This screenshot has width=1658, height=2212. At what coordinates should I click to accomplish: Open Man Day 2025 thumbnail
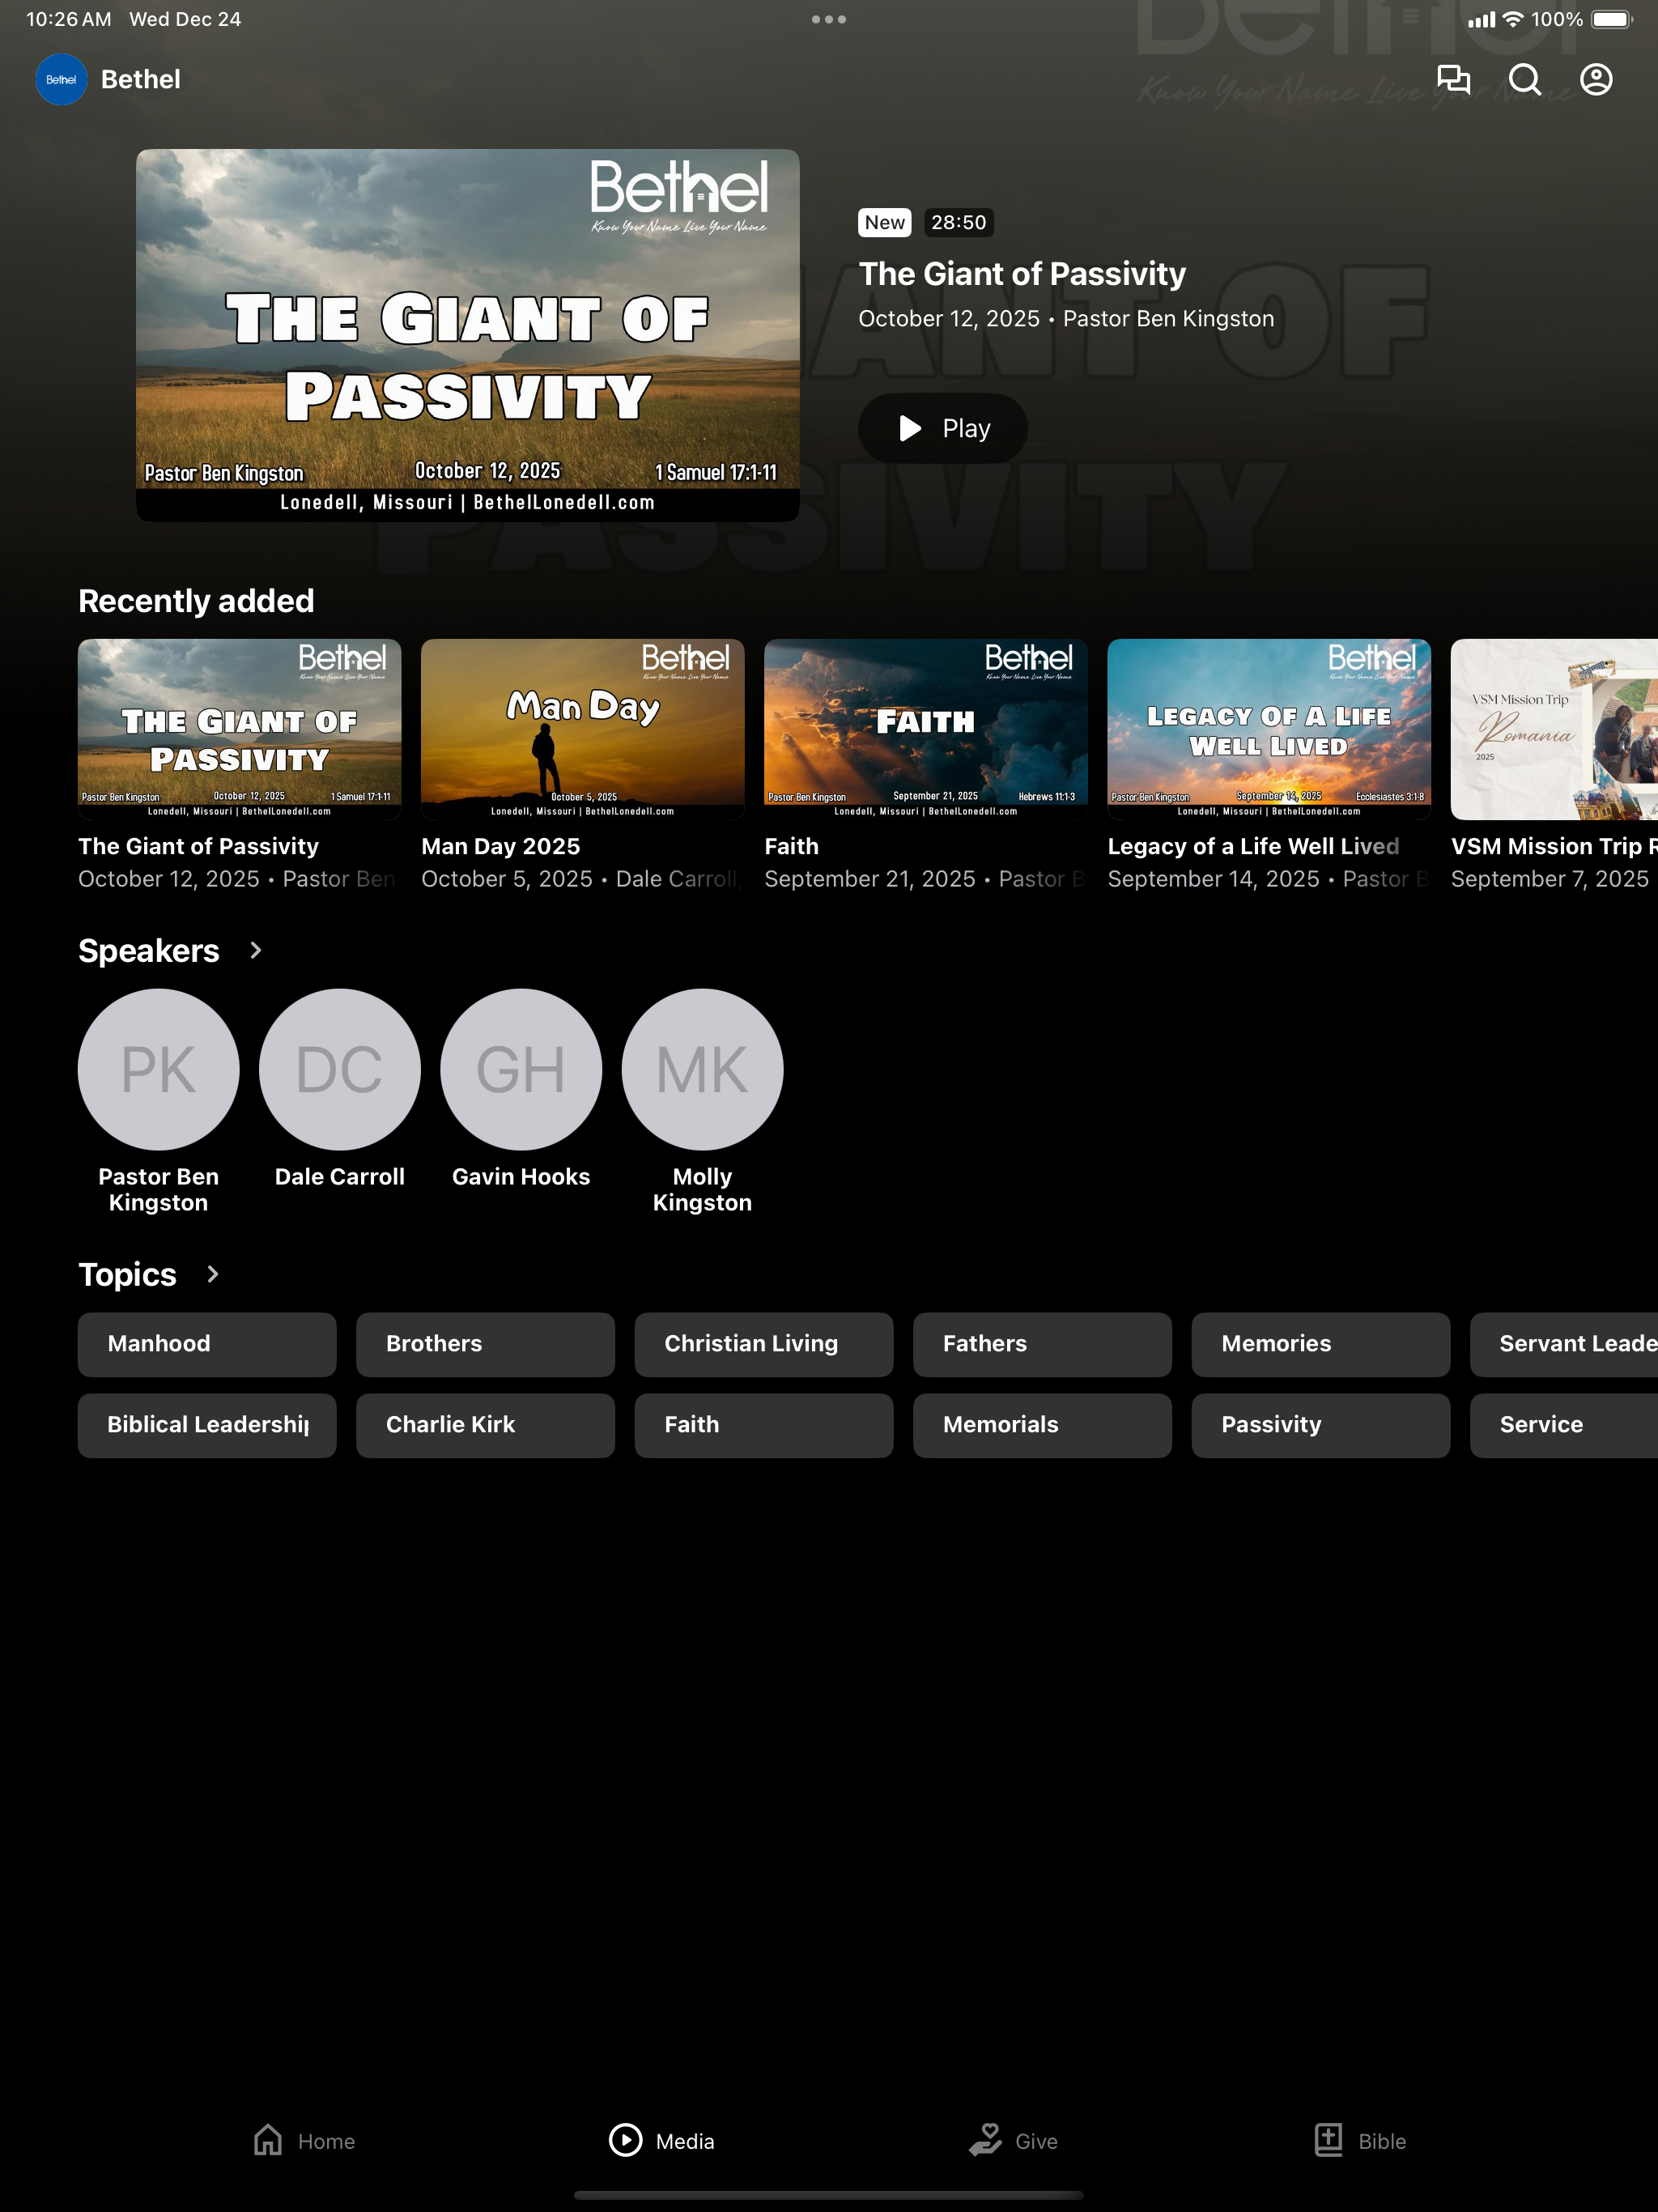(x=583, y=729)
